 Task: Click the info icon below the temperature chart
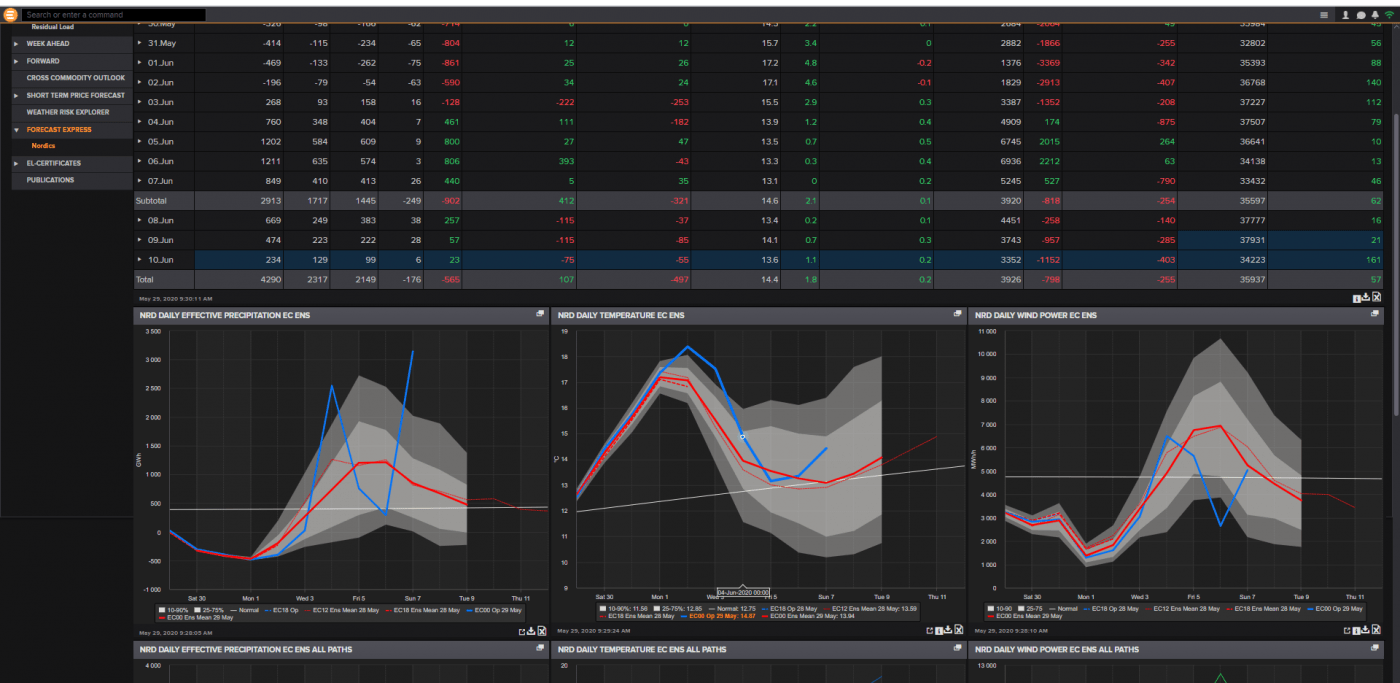coord(939,631)
